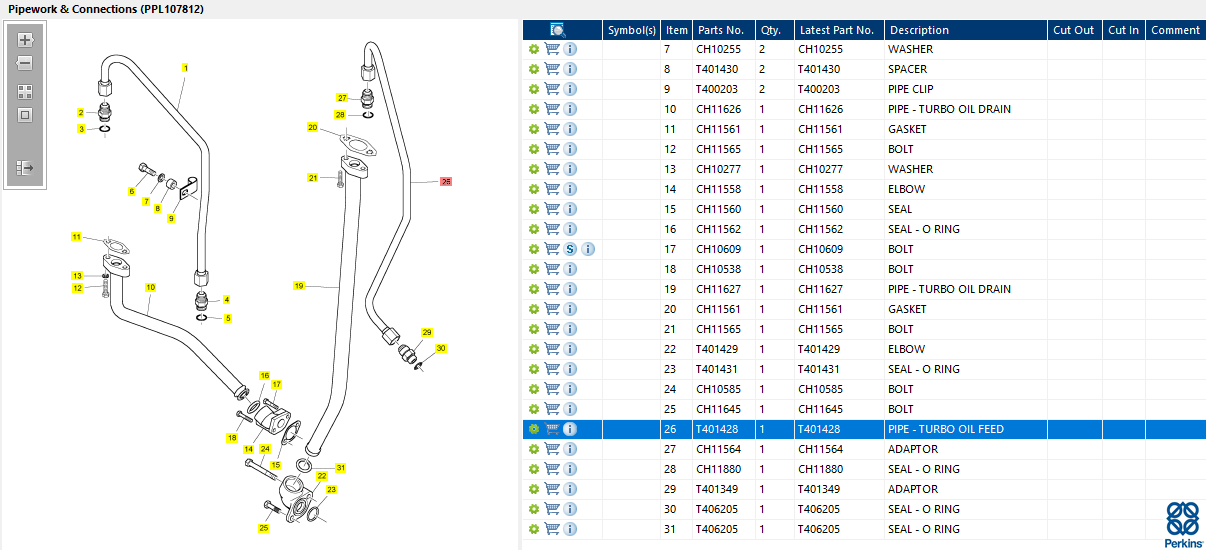Click the Description column header
Screen dimensions: 1206x550
point(966,30)
